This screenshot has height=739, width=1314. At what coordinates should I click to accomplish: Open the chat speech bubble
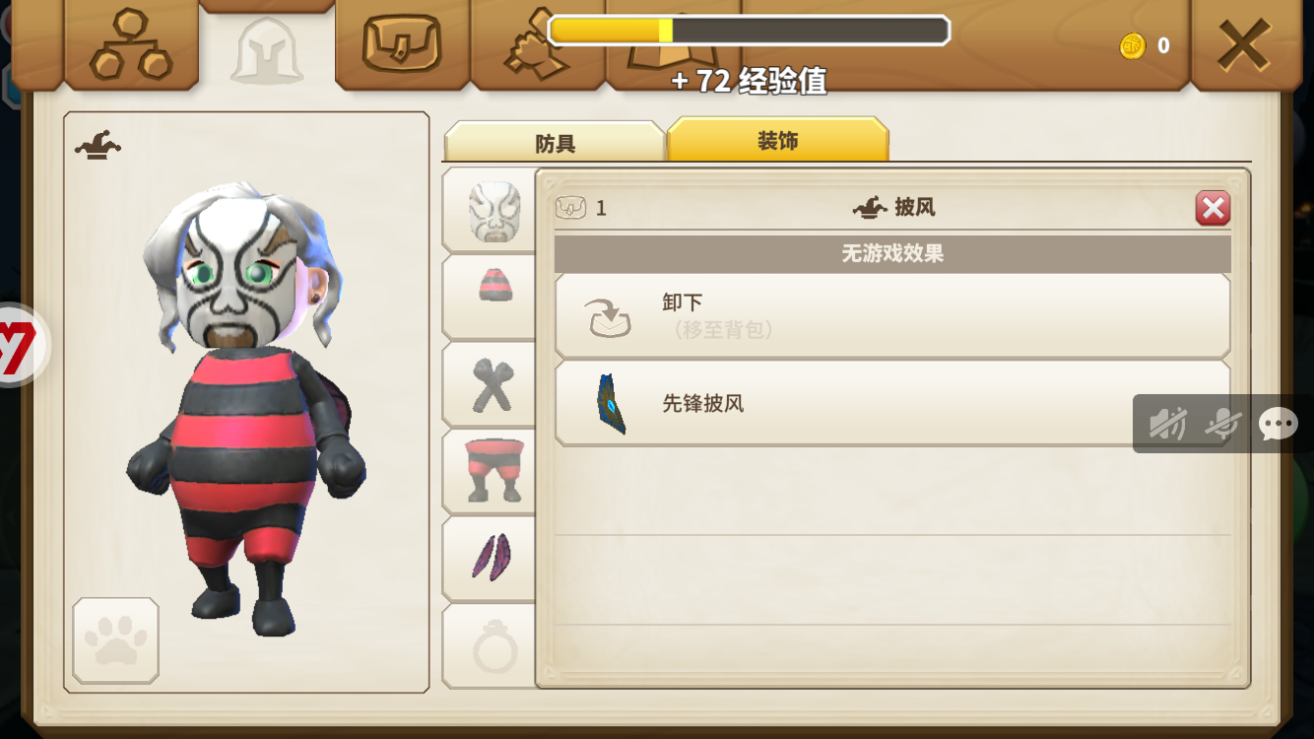pyautogui.click(x=1277, y=424)
